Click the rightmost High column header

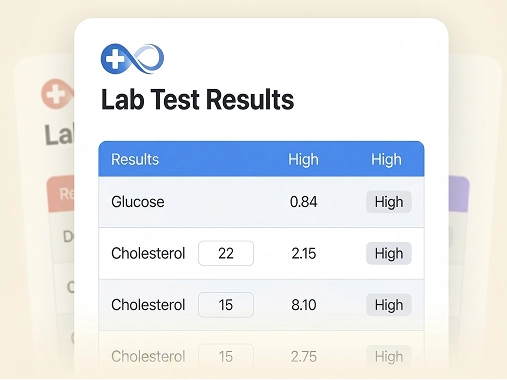coord(386,159)
